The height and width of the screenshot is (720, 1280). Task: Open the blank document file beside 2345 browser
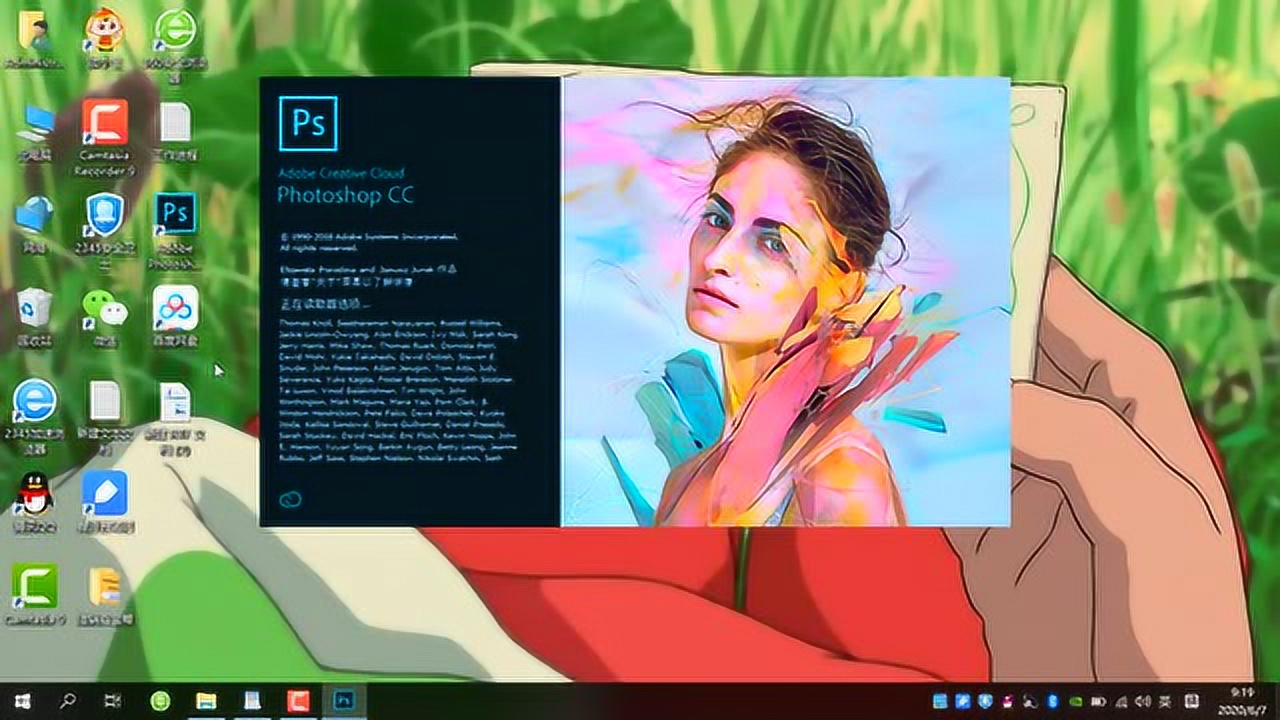point(104,418)
